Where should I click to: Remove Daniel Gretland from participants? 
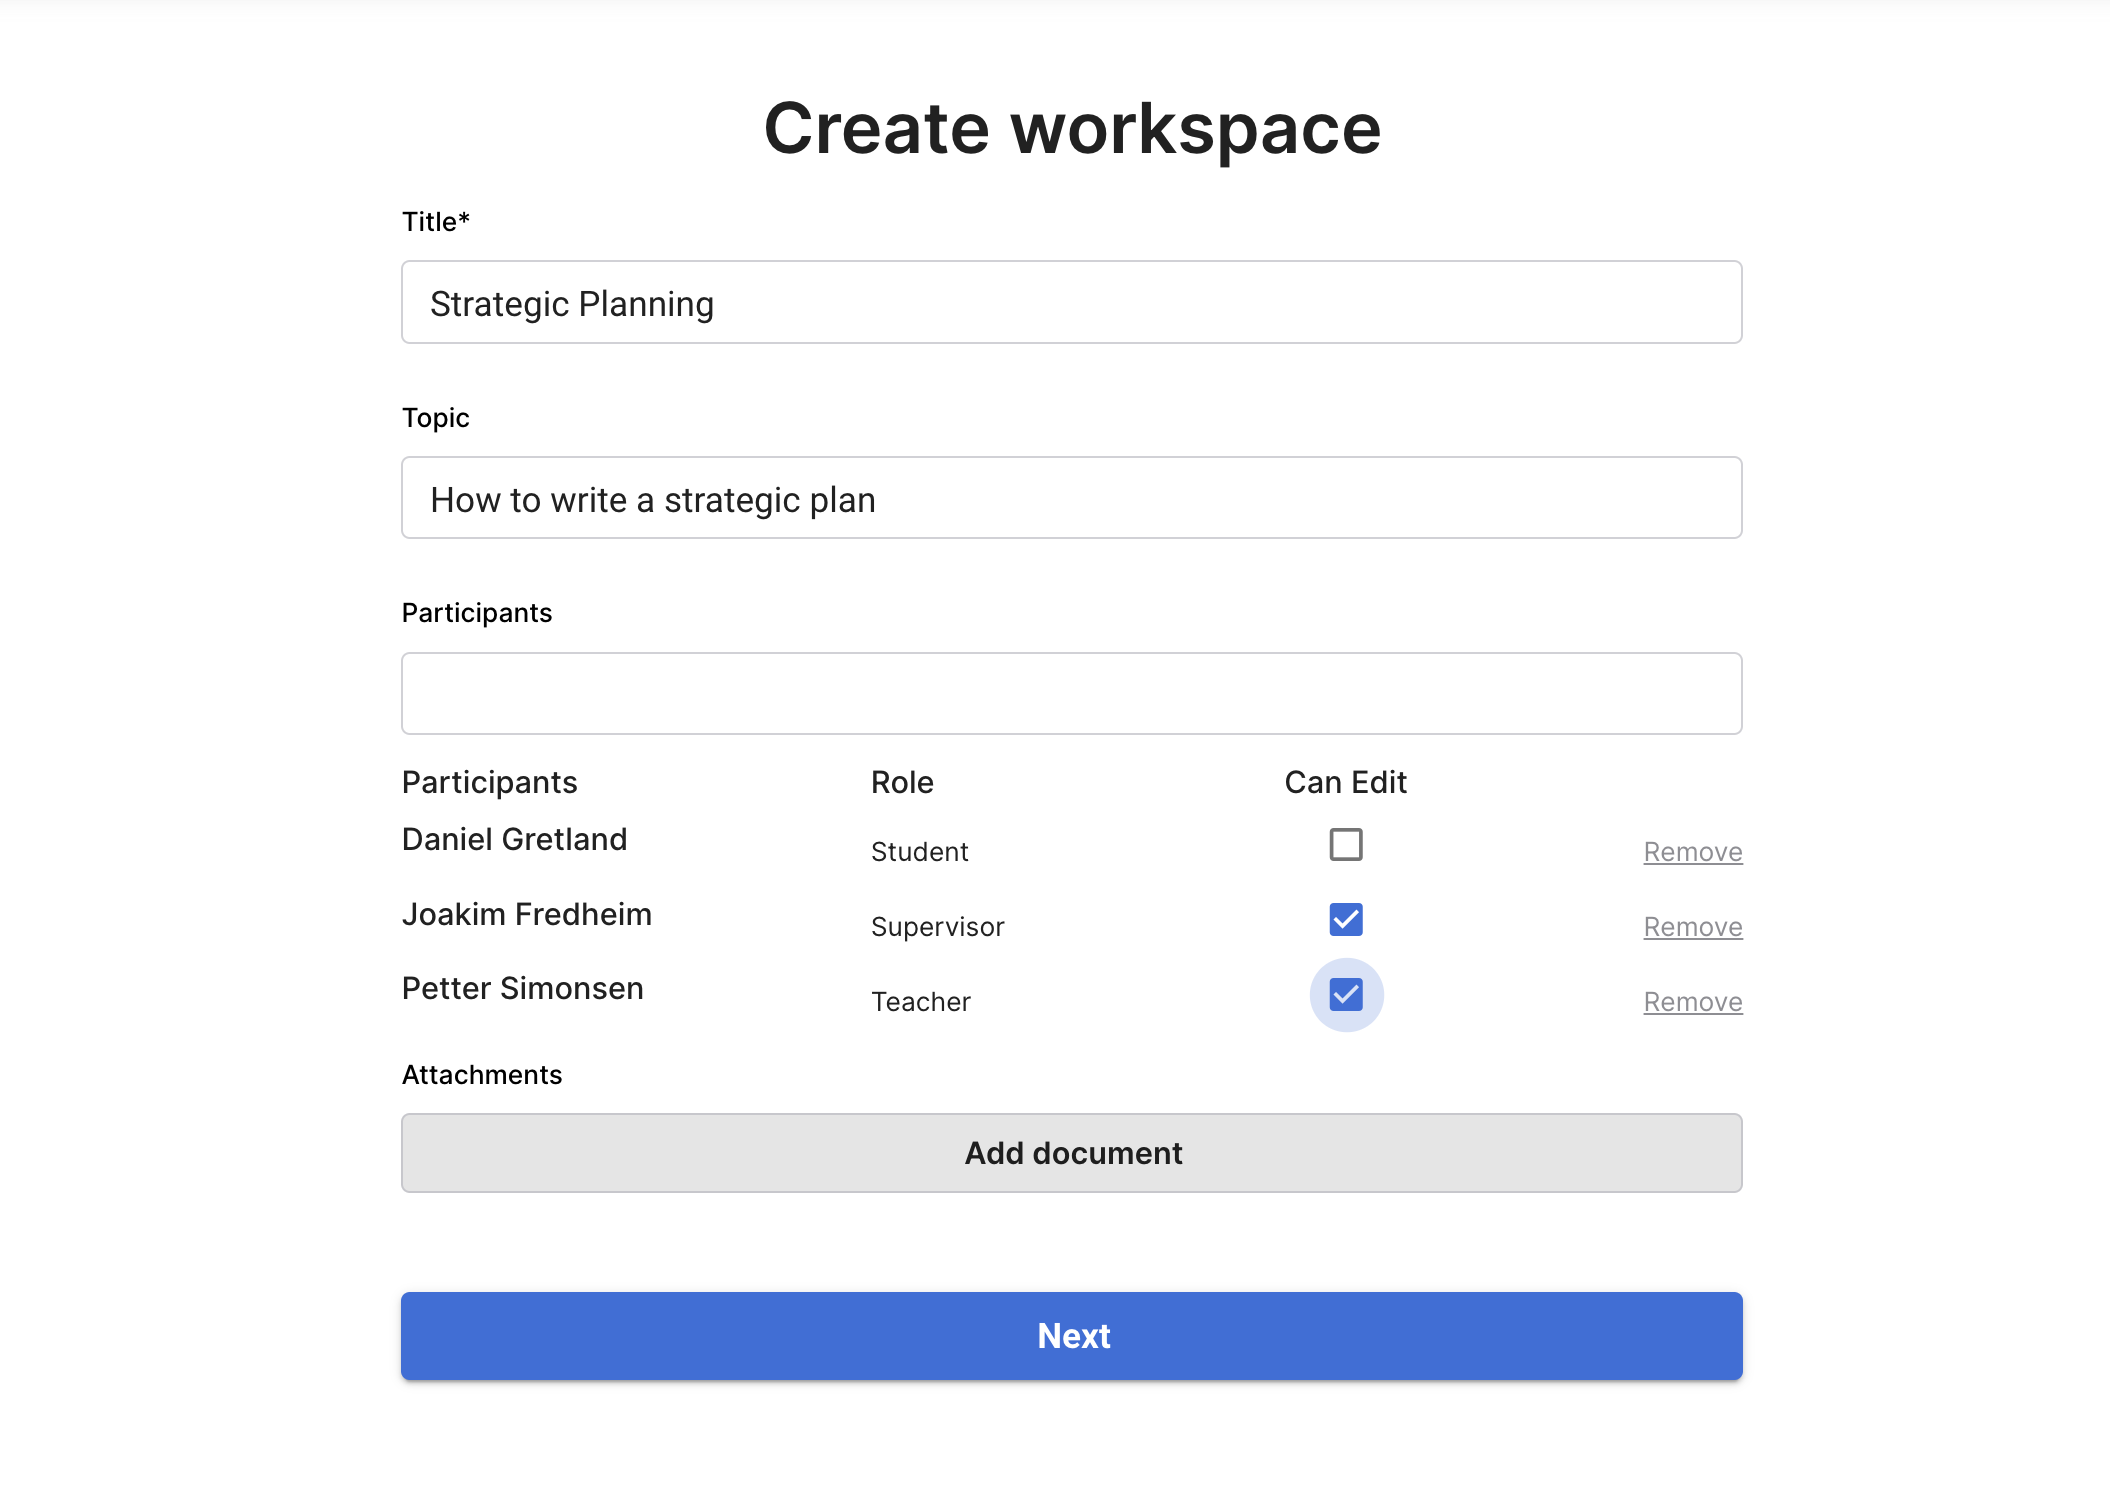(x=1692, y=852)
